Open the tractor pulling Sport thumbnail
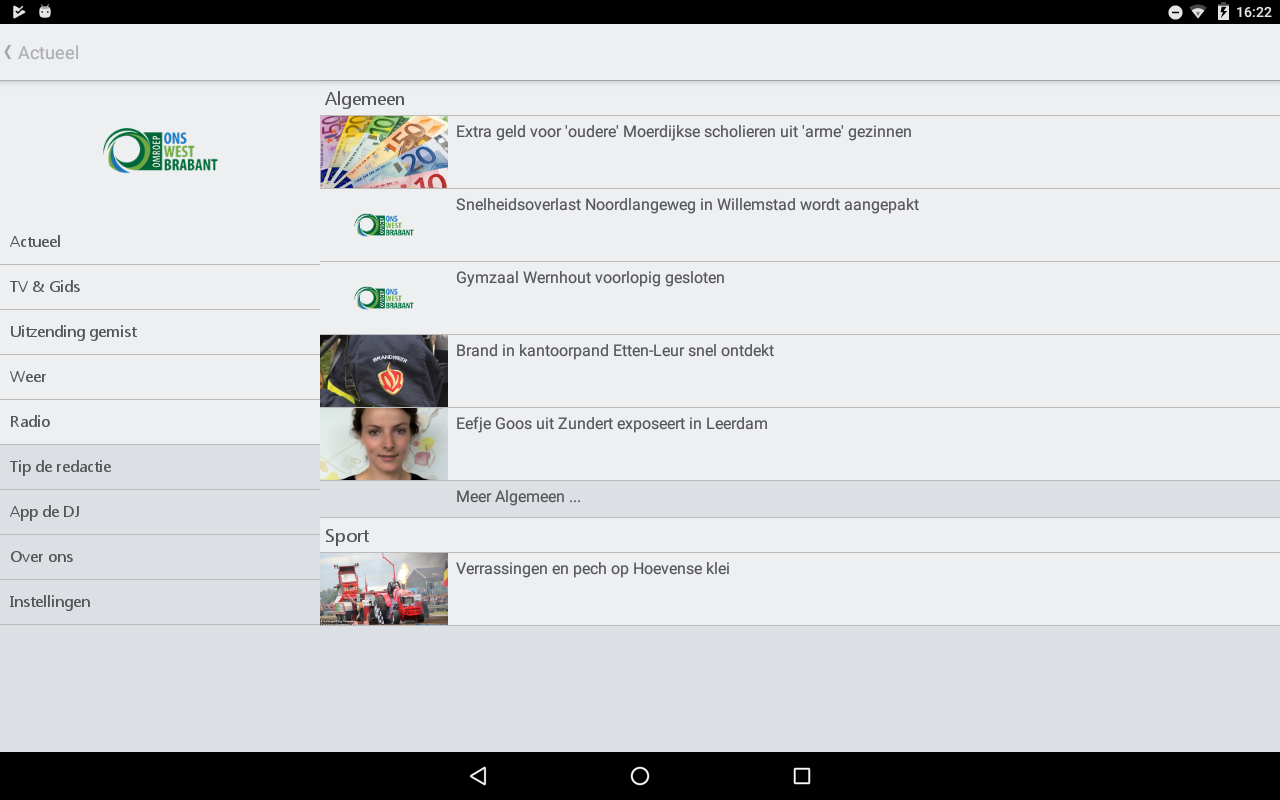The image size is (1280, 800). pos(384,589)
